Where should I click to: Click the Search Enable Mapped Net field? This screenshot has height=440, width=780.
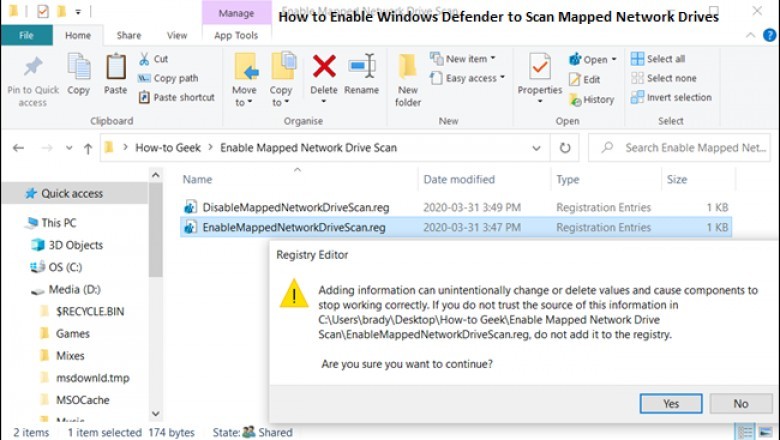(x=680, y=148)
